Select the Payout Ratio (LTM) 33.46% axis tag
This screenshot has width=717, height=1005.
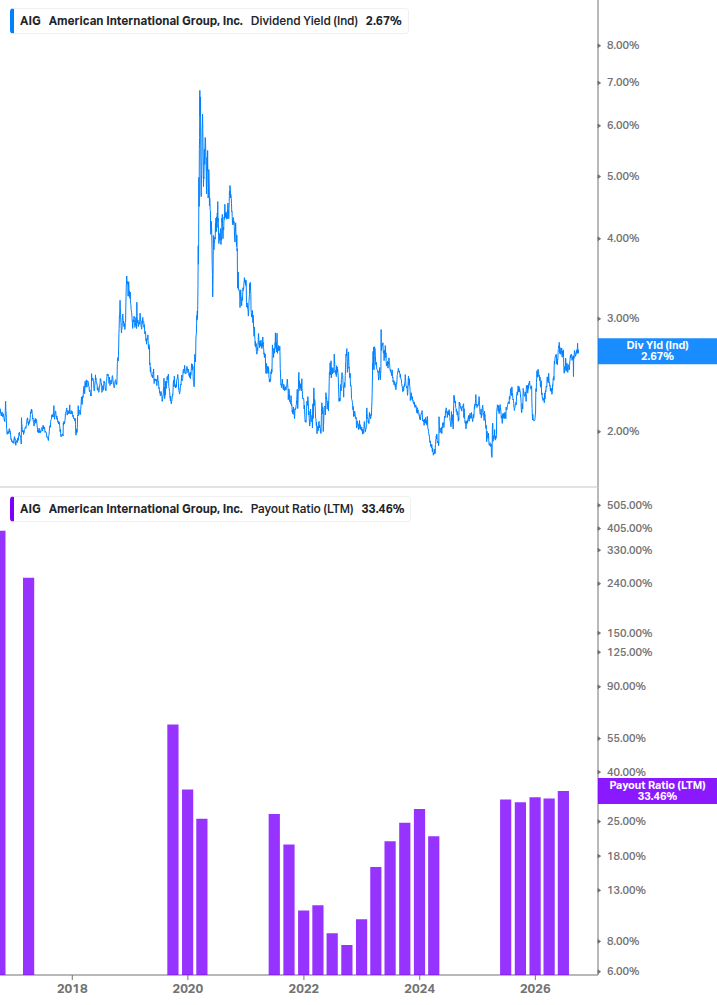pyautogui.click(x=657, y=791)
